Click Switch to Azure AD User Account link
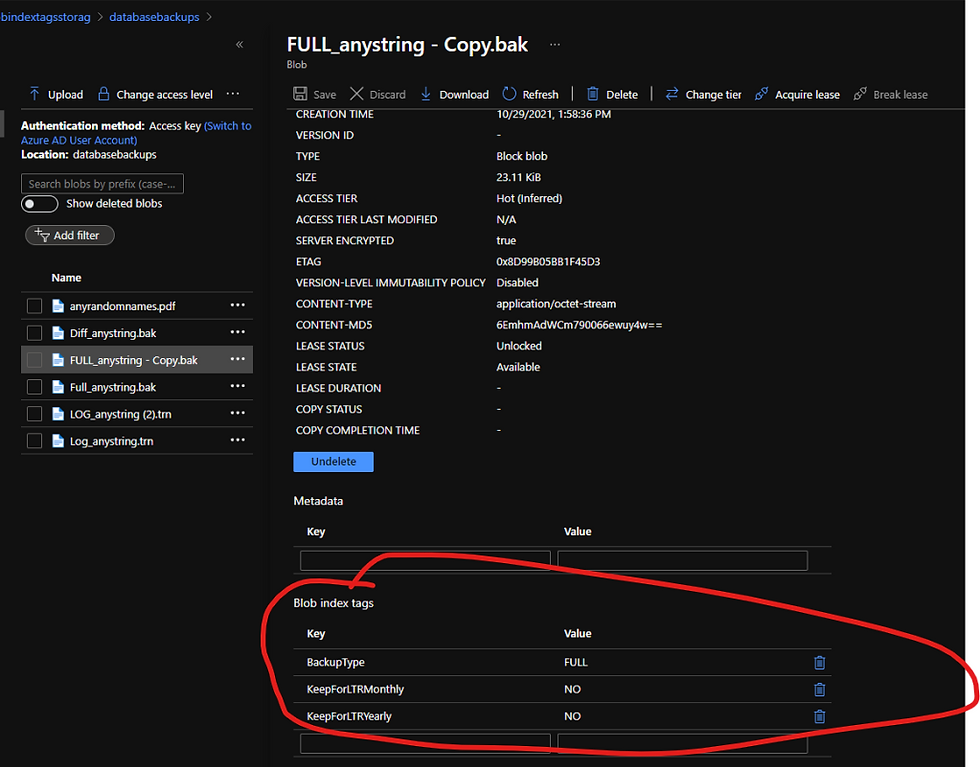Viewport: 980px width, 767px height. coord(136,133)
